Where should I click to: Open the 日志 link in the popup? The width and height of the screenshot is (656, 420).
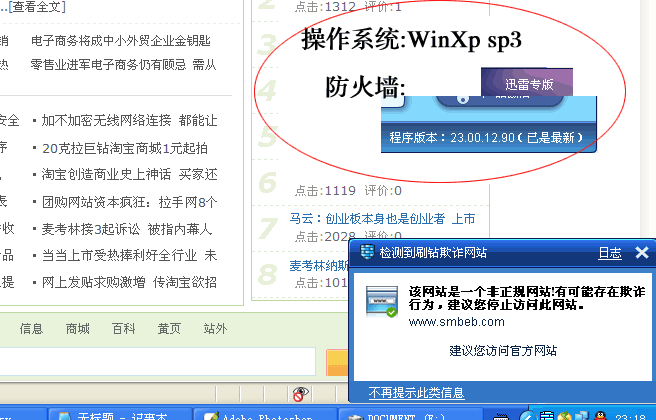[610, 253]
